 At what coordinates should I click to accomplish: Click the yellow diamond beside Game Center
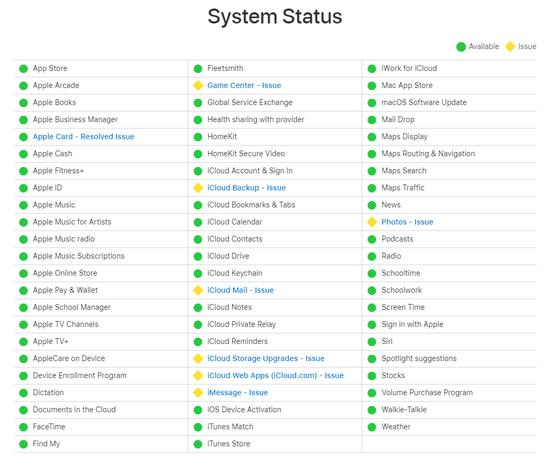tap(198, 86)
